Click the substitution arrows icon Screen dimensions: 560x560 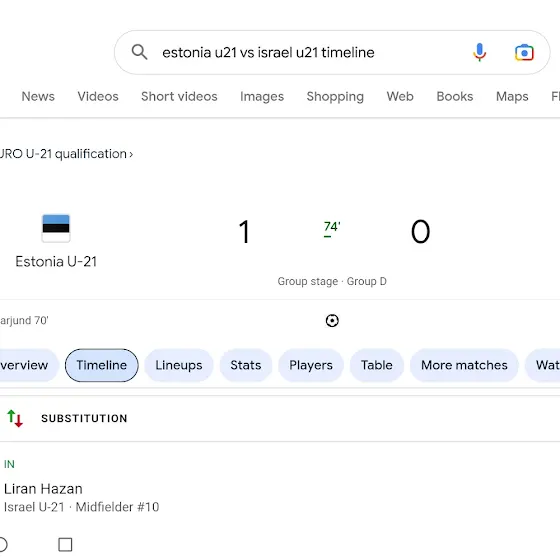click(x=15, y=418)
